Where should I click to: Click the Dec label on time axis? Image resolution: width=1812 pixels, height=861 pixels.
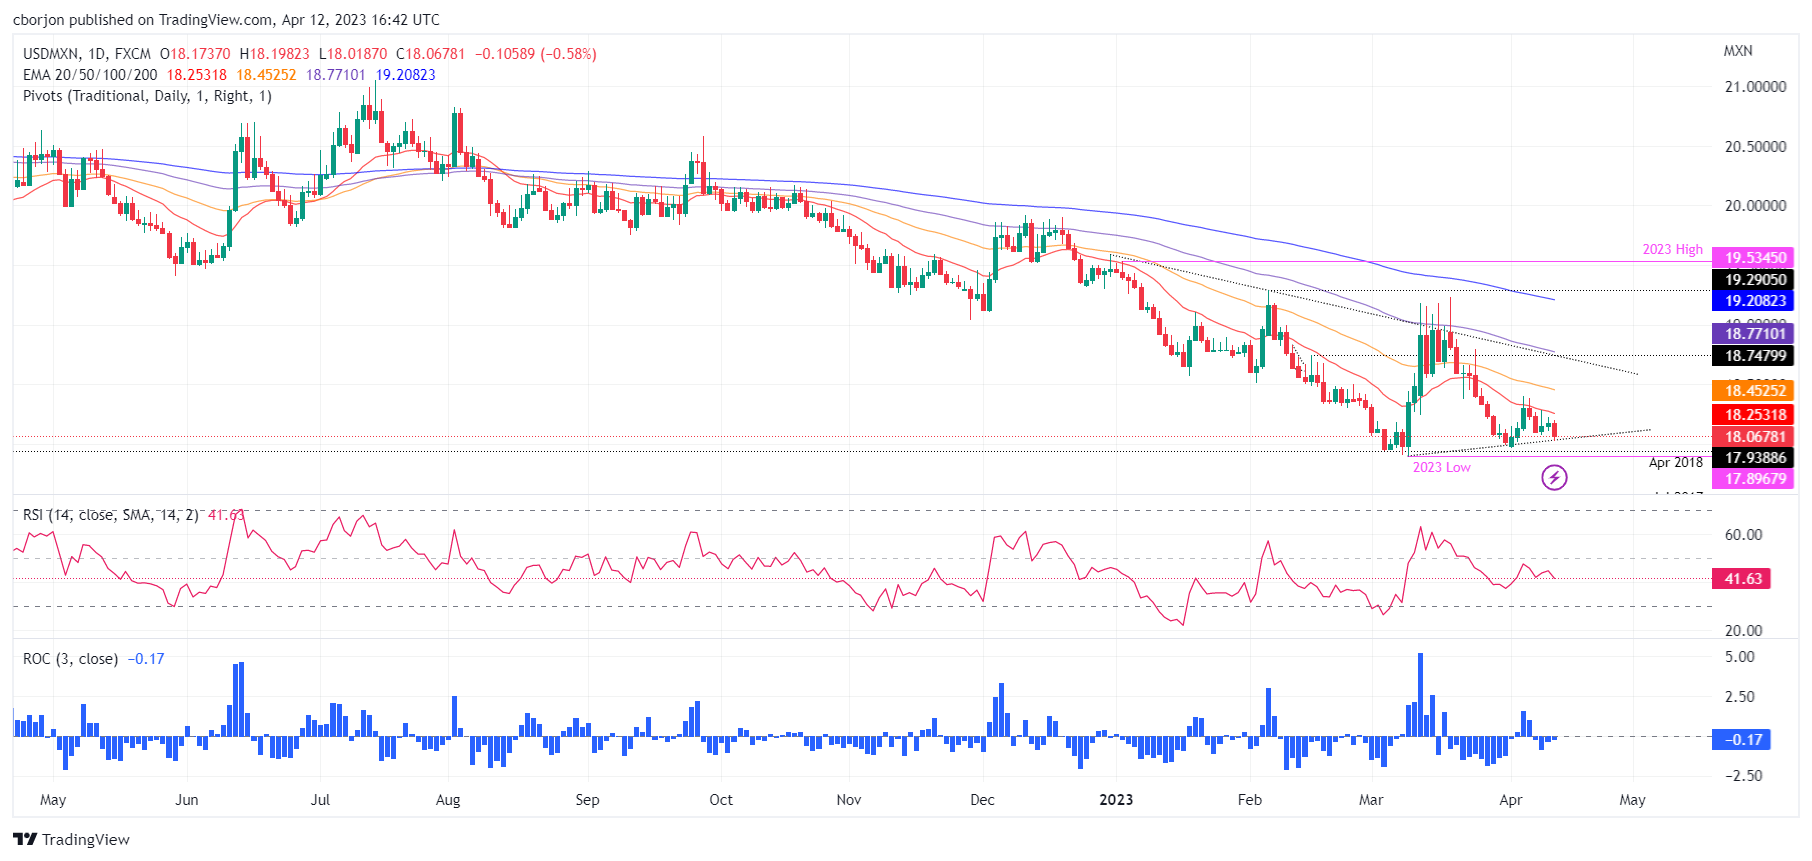pos(982,800)
